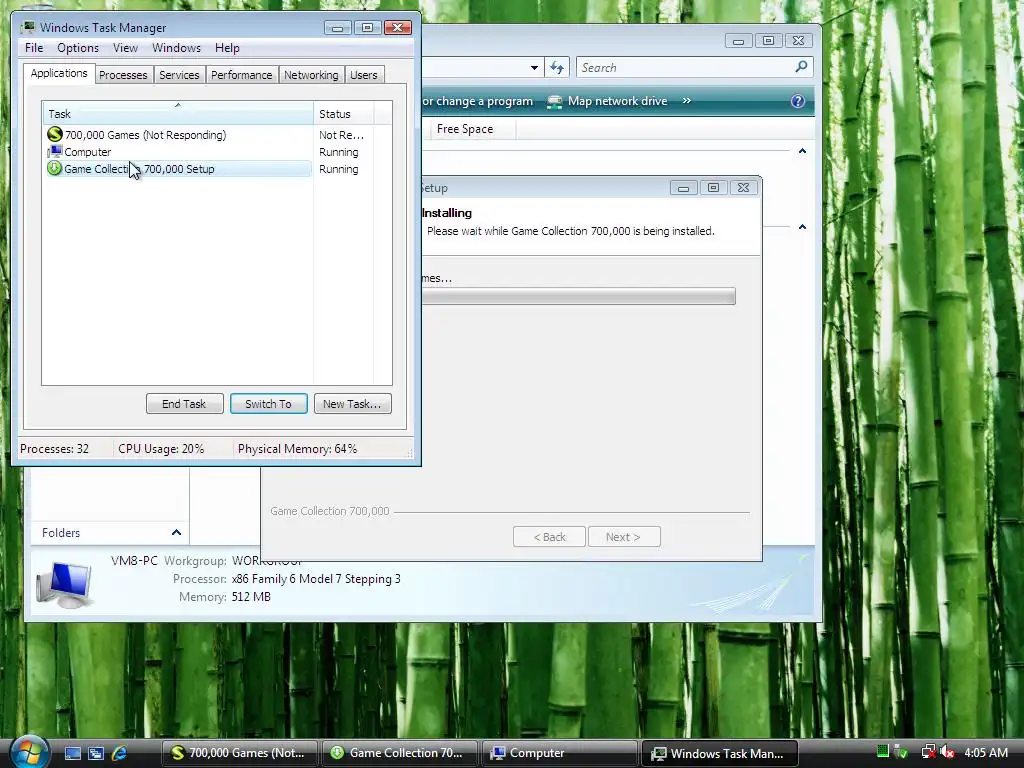Open the Options menu in Task Manager
The height and width of the screenshot is (768, 1024).
[78, 48]
